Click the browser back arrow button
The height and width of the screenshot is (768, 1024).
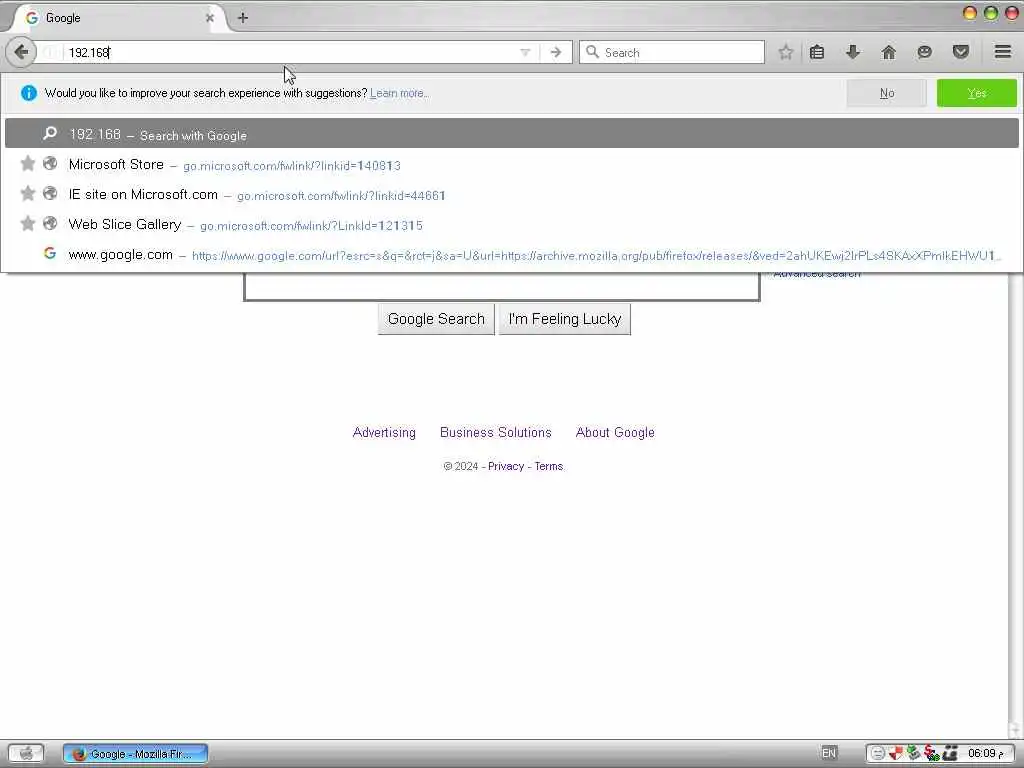point(21,52)
